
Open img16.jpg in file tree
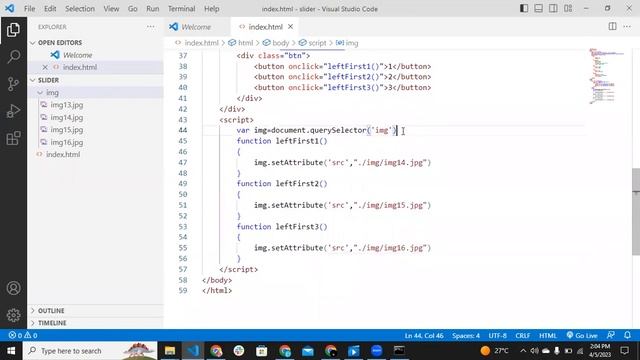click(67, 142)
